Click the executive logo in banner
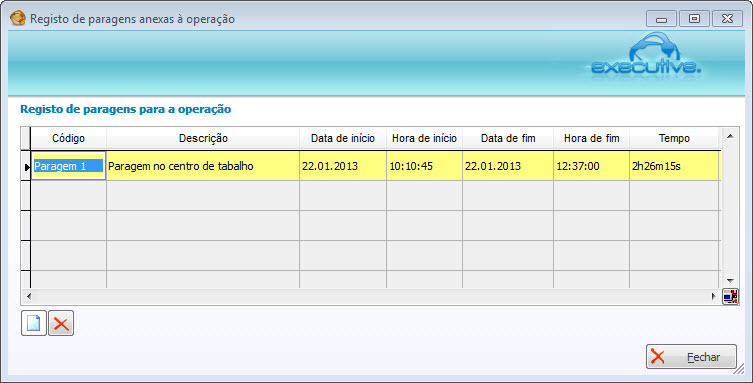Screen dimensions: 753x383 tap(647, 54)
